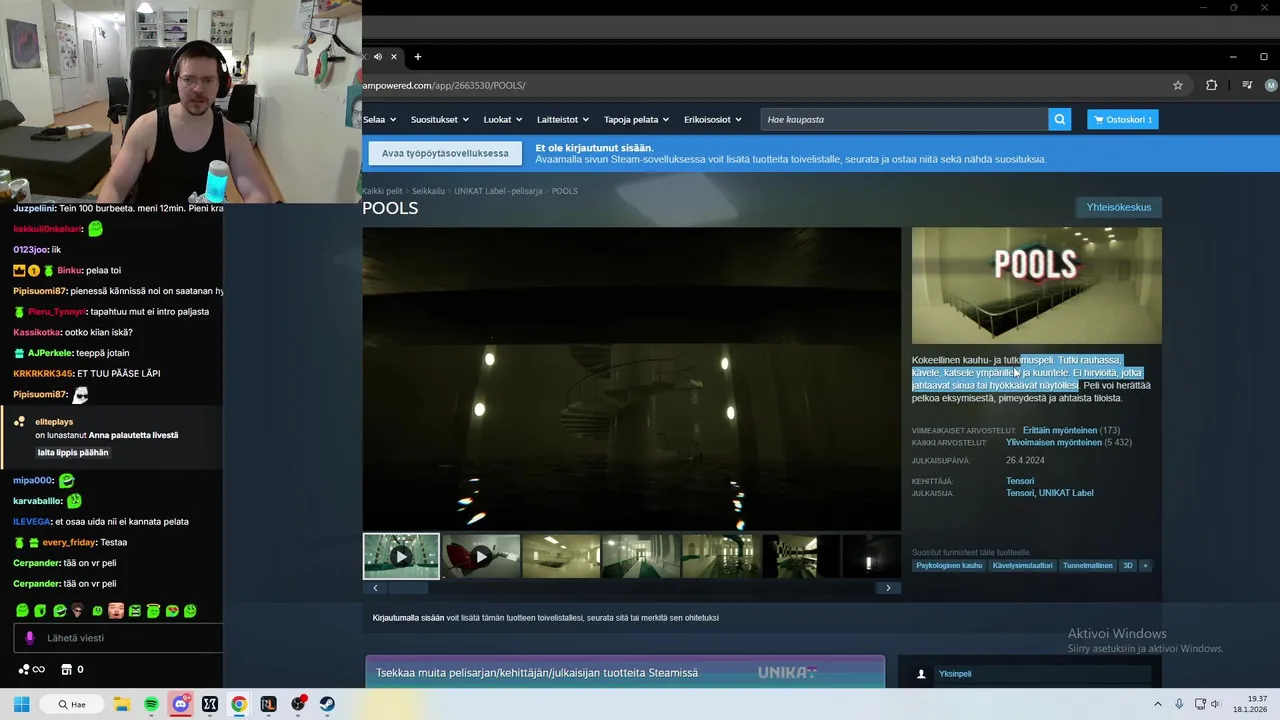
Task: Select the fourth screenshot thumbnail
Action: click(641, 556)
